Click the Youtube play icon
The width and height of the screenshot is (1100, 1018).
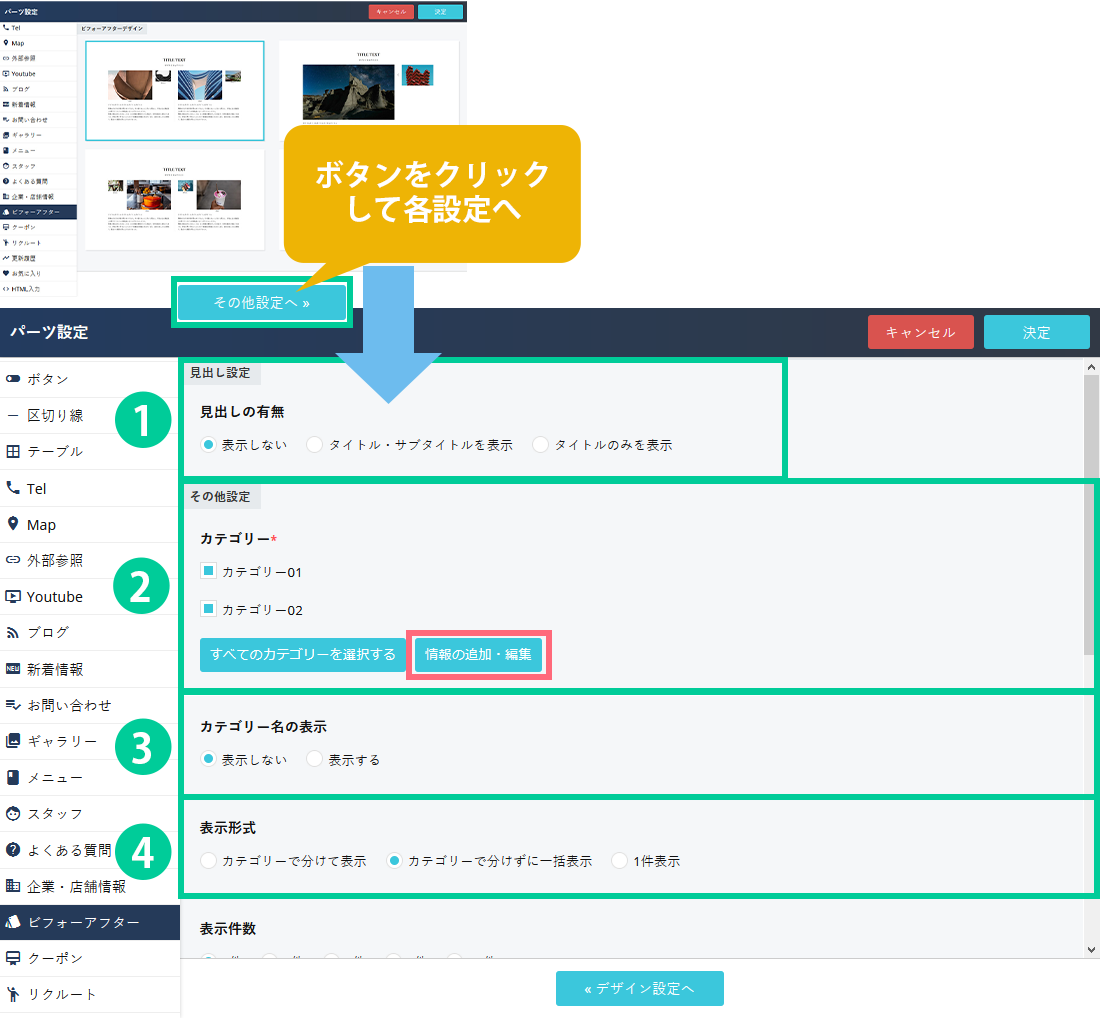click(13, 597)
